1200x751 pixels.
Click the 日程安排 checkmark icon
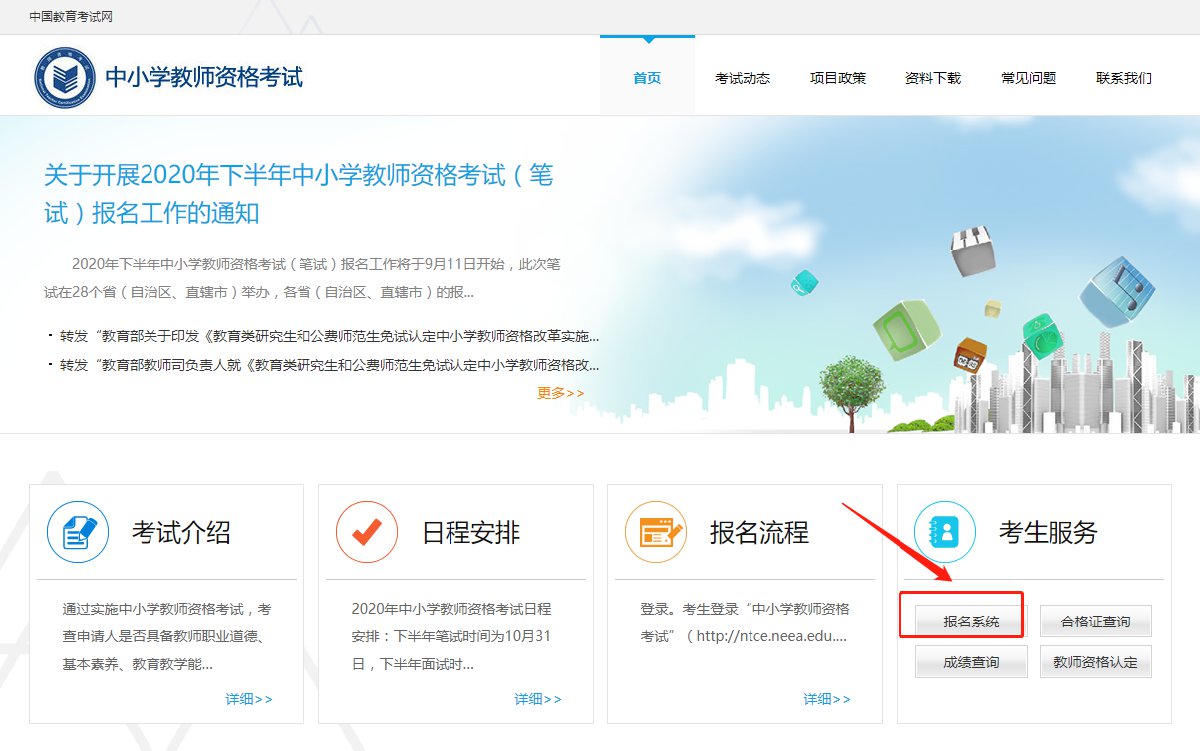[367, 532]
